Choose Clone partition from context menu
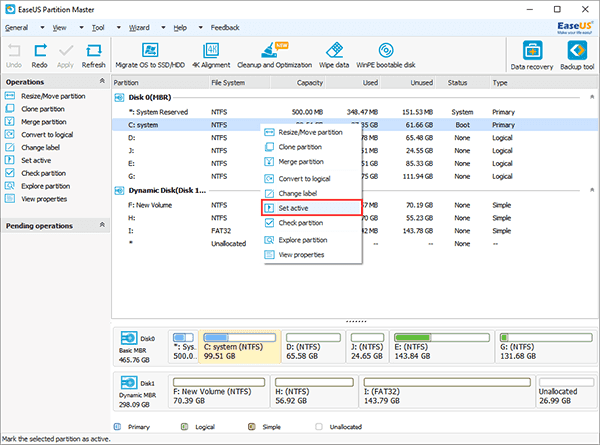600x445 pixels. [x=312, y=147]
